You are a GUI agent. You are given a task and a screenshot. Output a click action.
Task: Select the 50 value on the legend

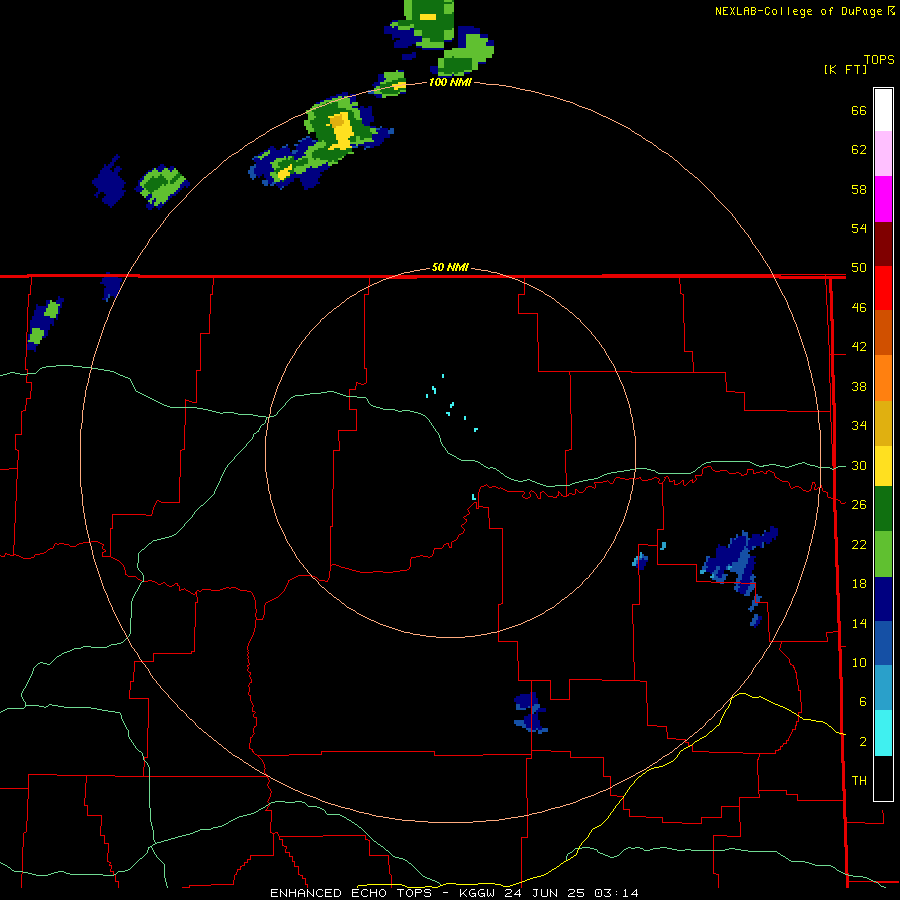(859, 268)
